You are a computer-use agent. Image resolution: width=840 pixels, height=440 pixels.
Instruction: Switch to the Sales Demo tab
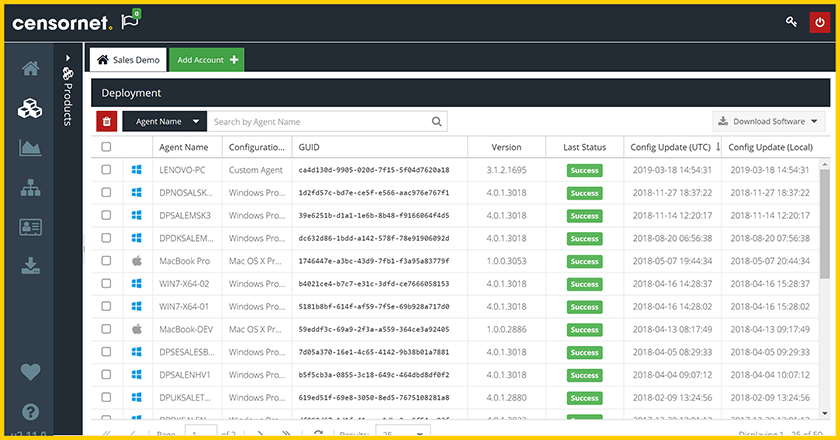129,60
